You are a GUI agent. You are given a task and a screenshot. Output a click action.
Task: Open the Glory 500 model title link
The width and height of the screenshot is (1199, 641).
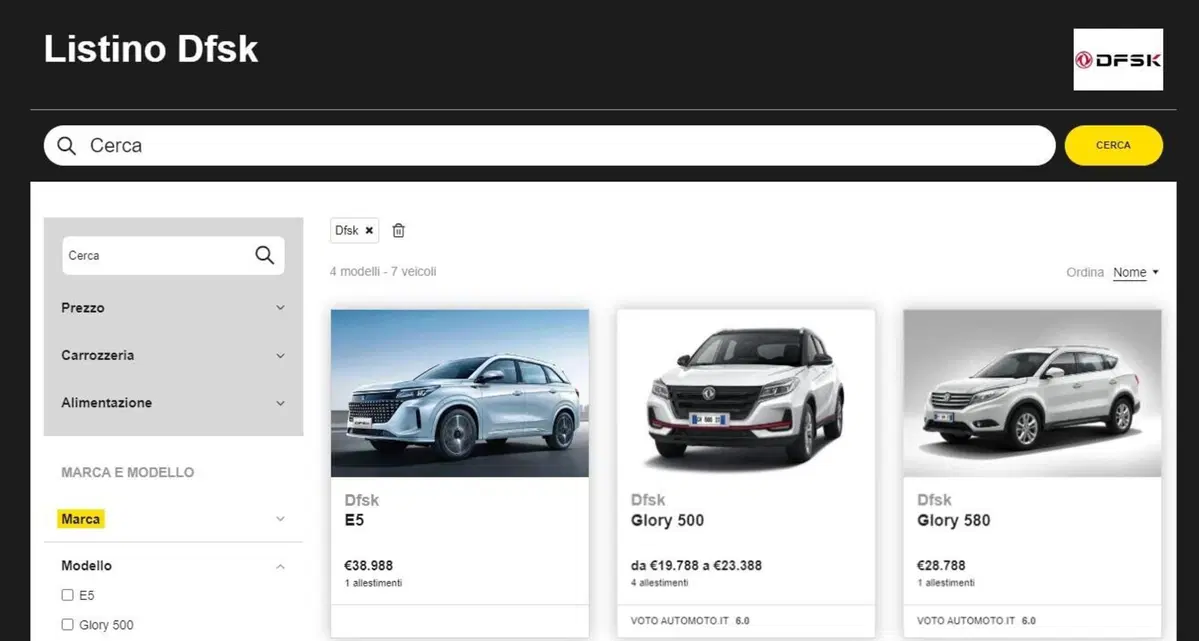coord(667,520)
